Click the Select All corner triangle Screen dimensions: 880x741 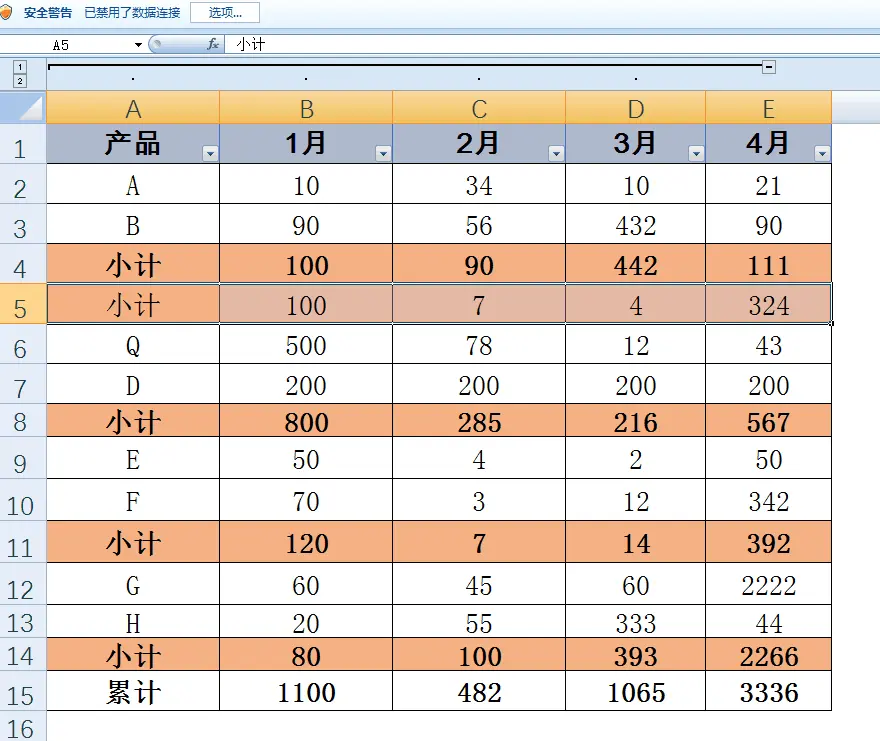coord(23,108)
